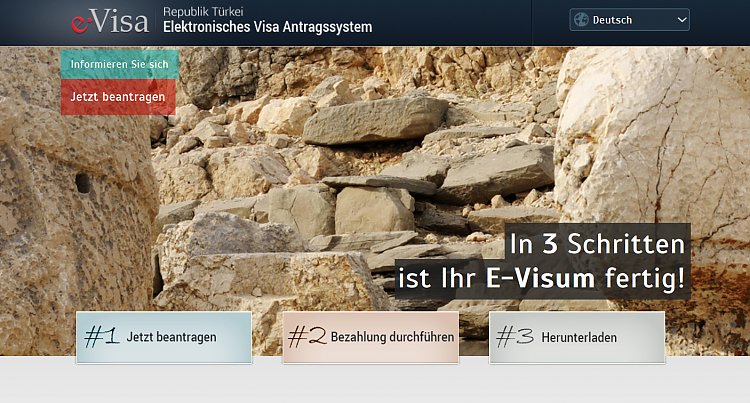This screenshot has height=403, width=750.
Task: Click the e-Visa logo
Action: (110, 22)
